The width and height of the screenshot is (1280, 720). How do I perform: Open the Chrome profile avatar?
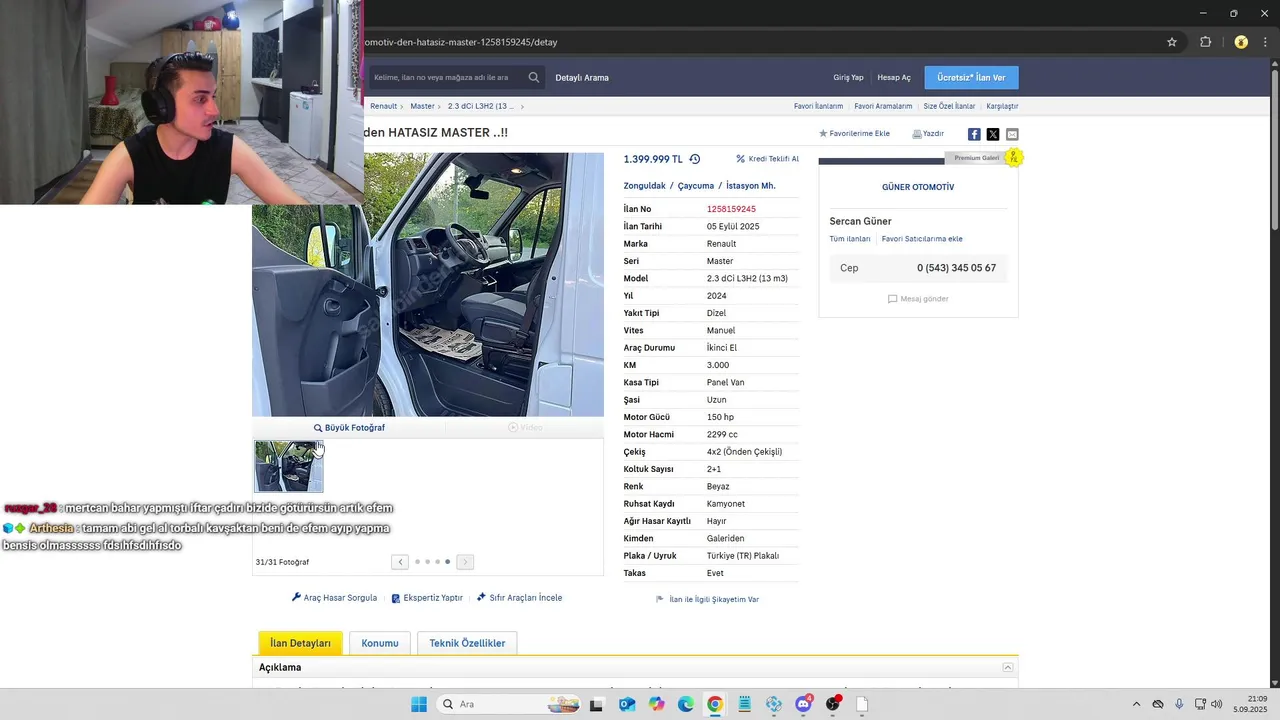[1241, 42]
